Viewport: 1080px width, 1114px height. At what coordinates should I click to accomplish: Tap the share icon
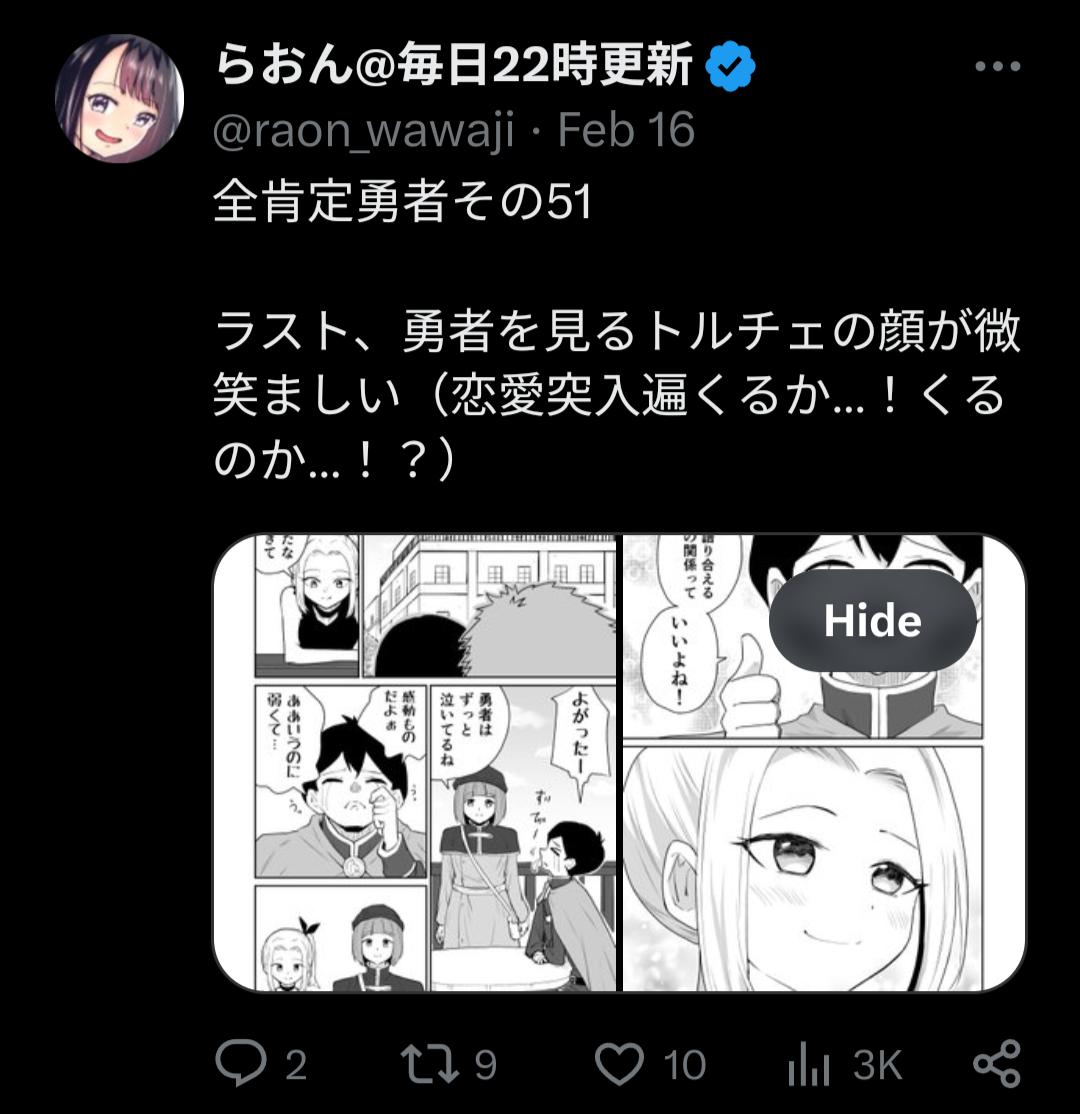pos(997,1064)
